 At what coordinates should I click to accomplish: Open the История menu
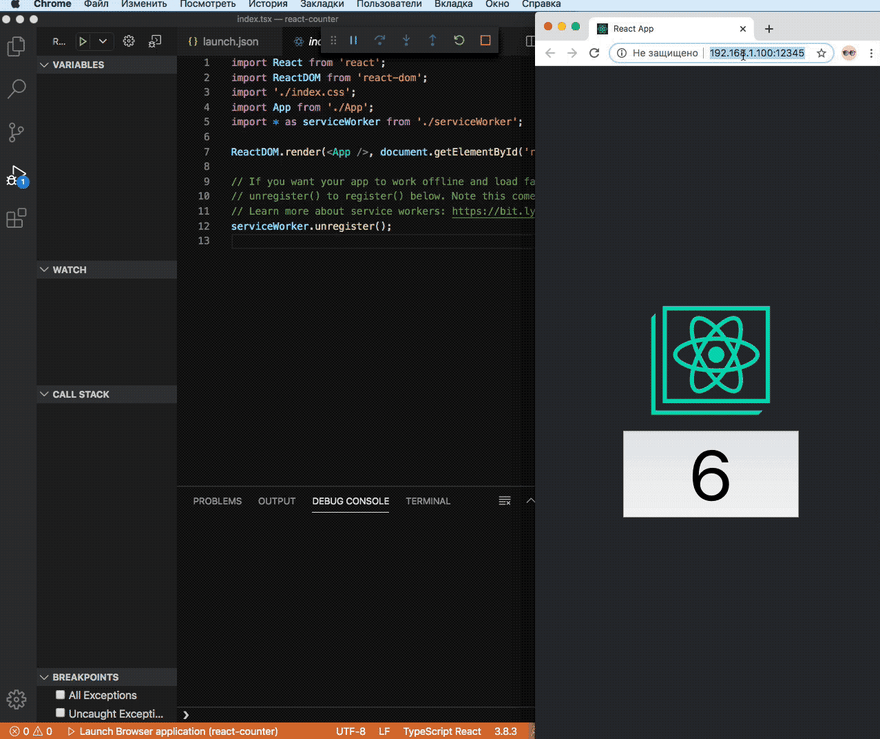click(x=268, y=4)
